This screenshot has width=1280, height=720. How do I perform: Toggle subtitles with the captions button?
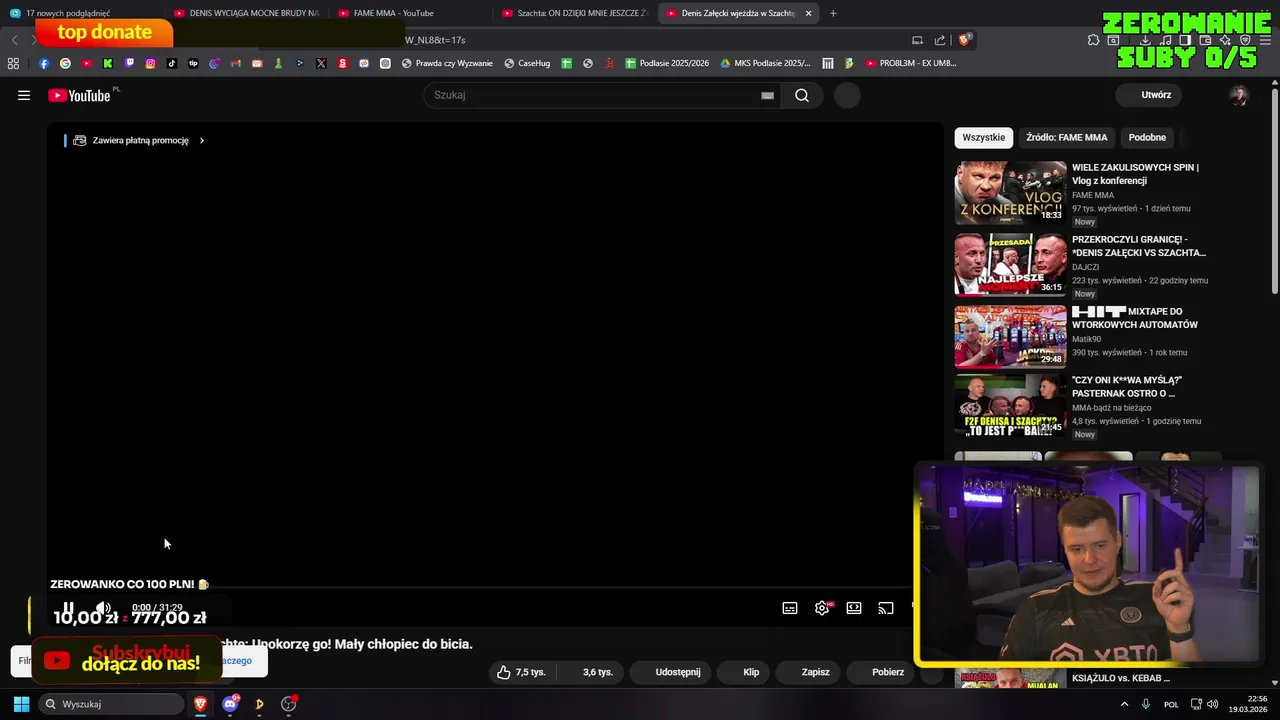pyautogui.click(x=790, y=608)
